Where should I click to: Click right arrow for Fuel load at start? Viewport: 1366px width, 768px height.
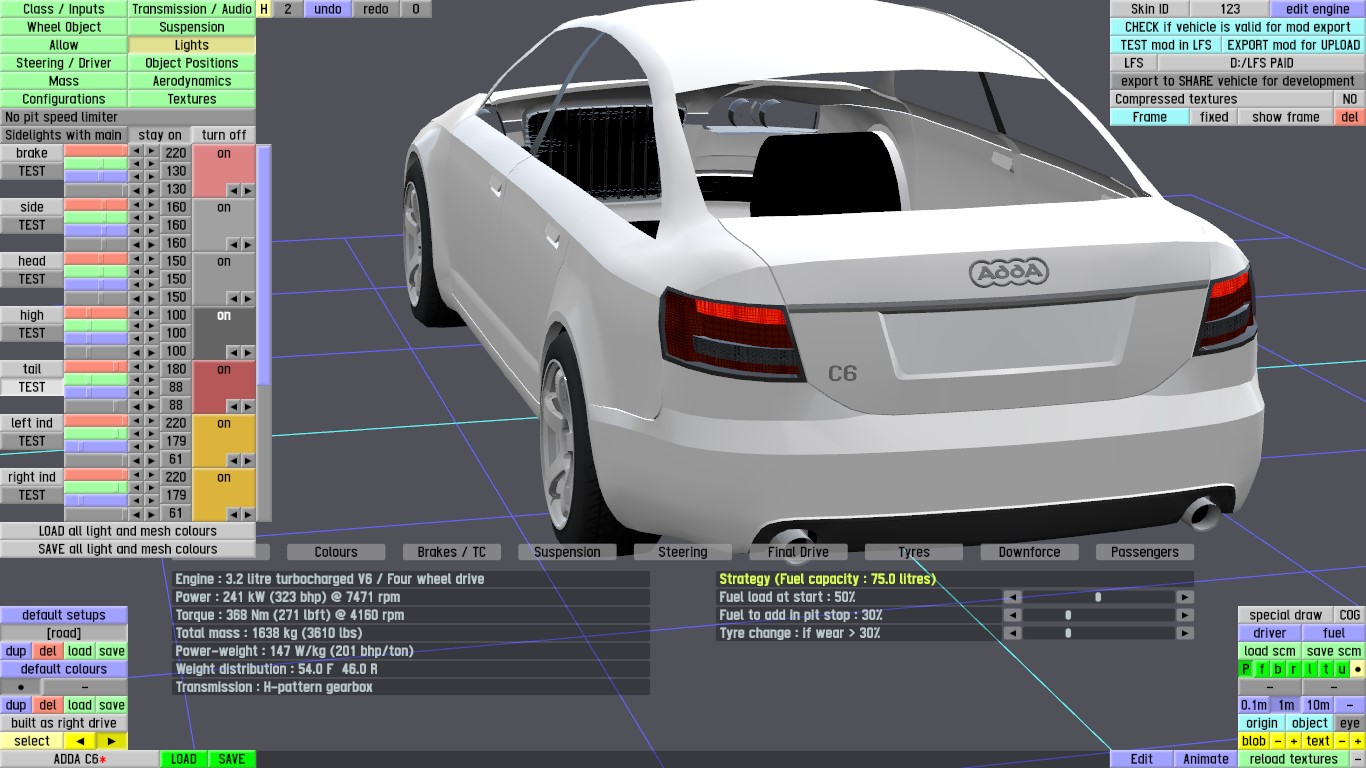(x=1185, y=597)
